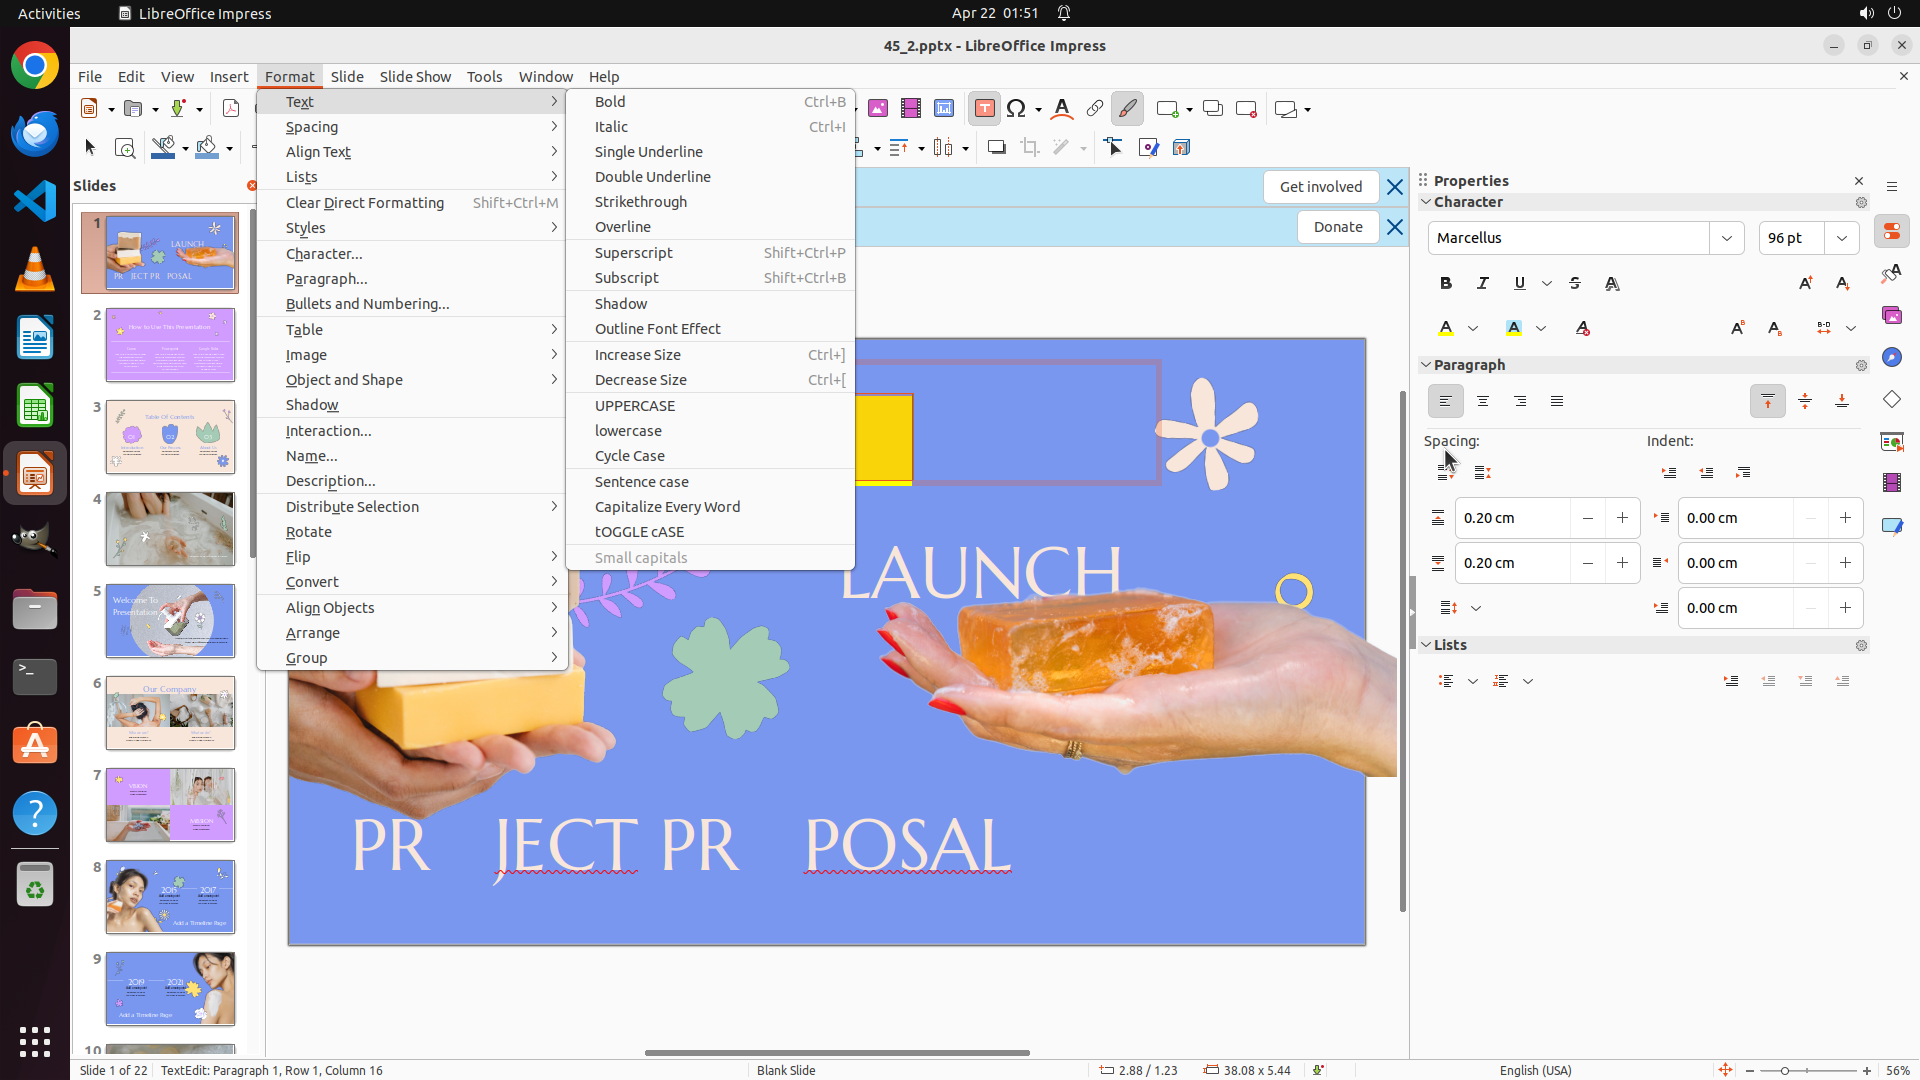Click the Crop Image toolbar icon
The width and height of the screenshot is (1920, 1080).
[1030, 148]
